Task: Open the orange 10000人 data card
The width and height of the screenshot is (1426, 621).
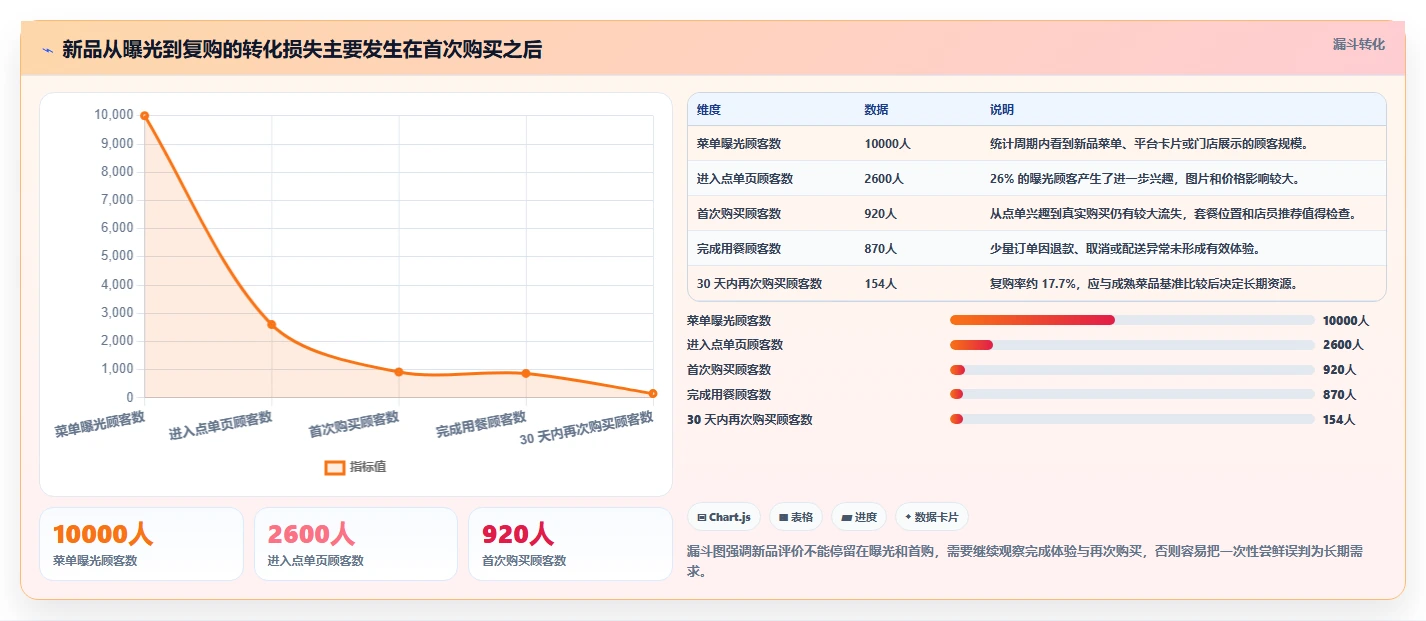Action: pos(141,544)
